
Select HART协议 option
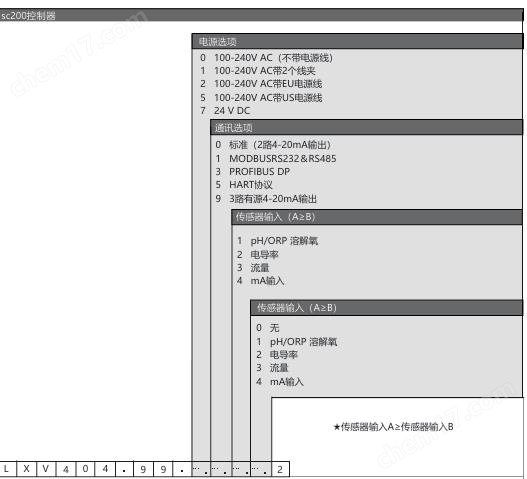(x=244, y=185)
